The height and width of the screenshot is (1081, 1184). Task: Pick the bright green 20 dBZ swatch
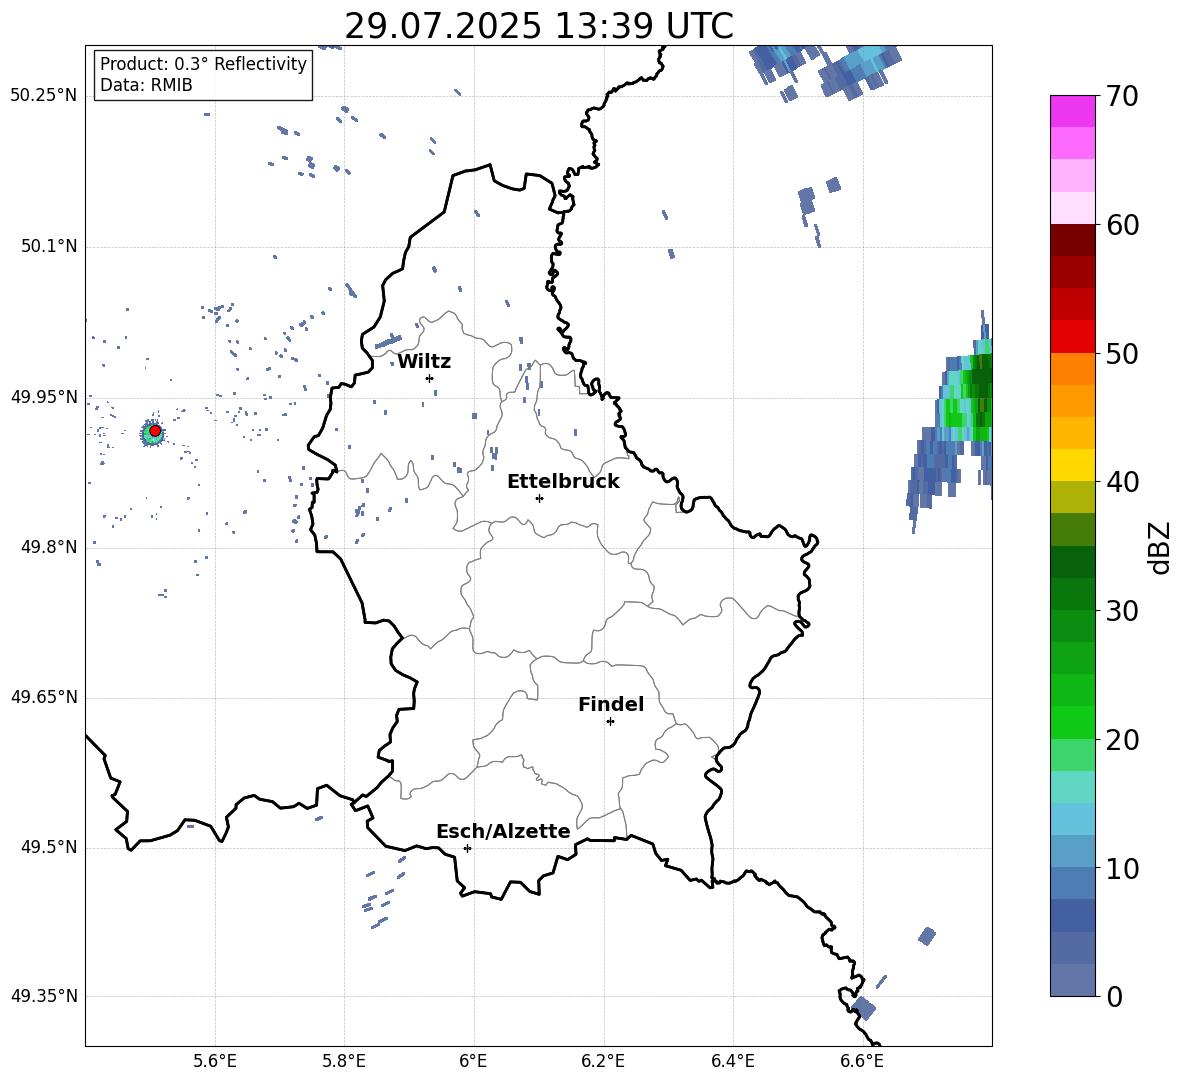click(x=1072, y=722)
